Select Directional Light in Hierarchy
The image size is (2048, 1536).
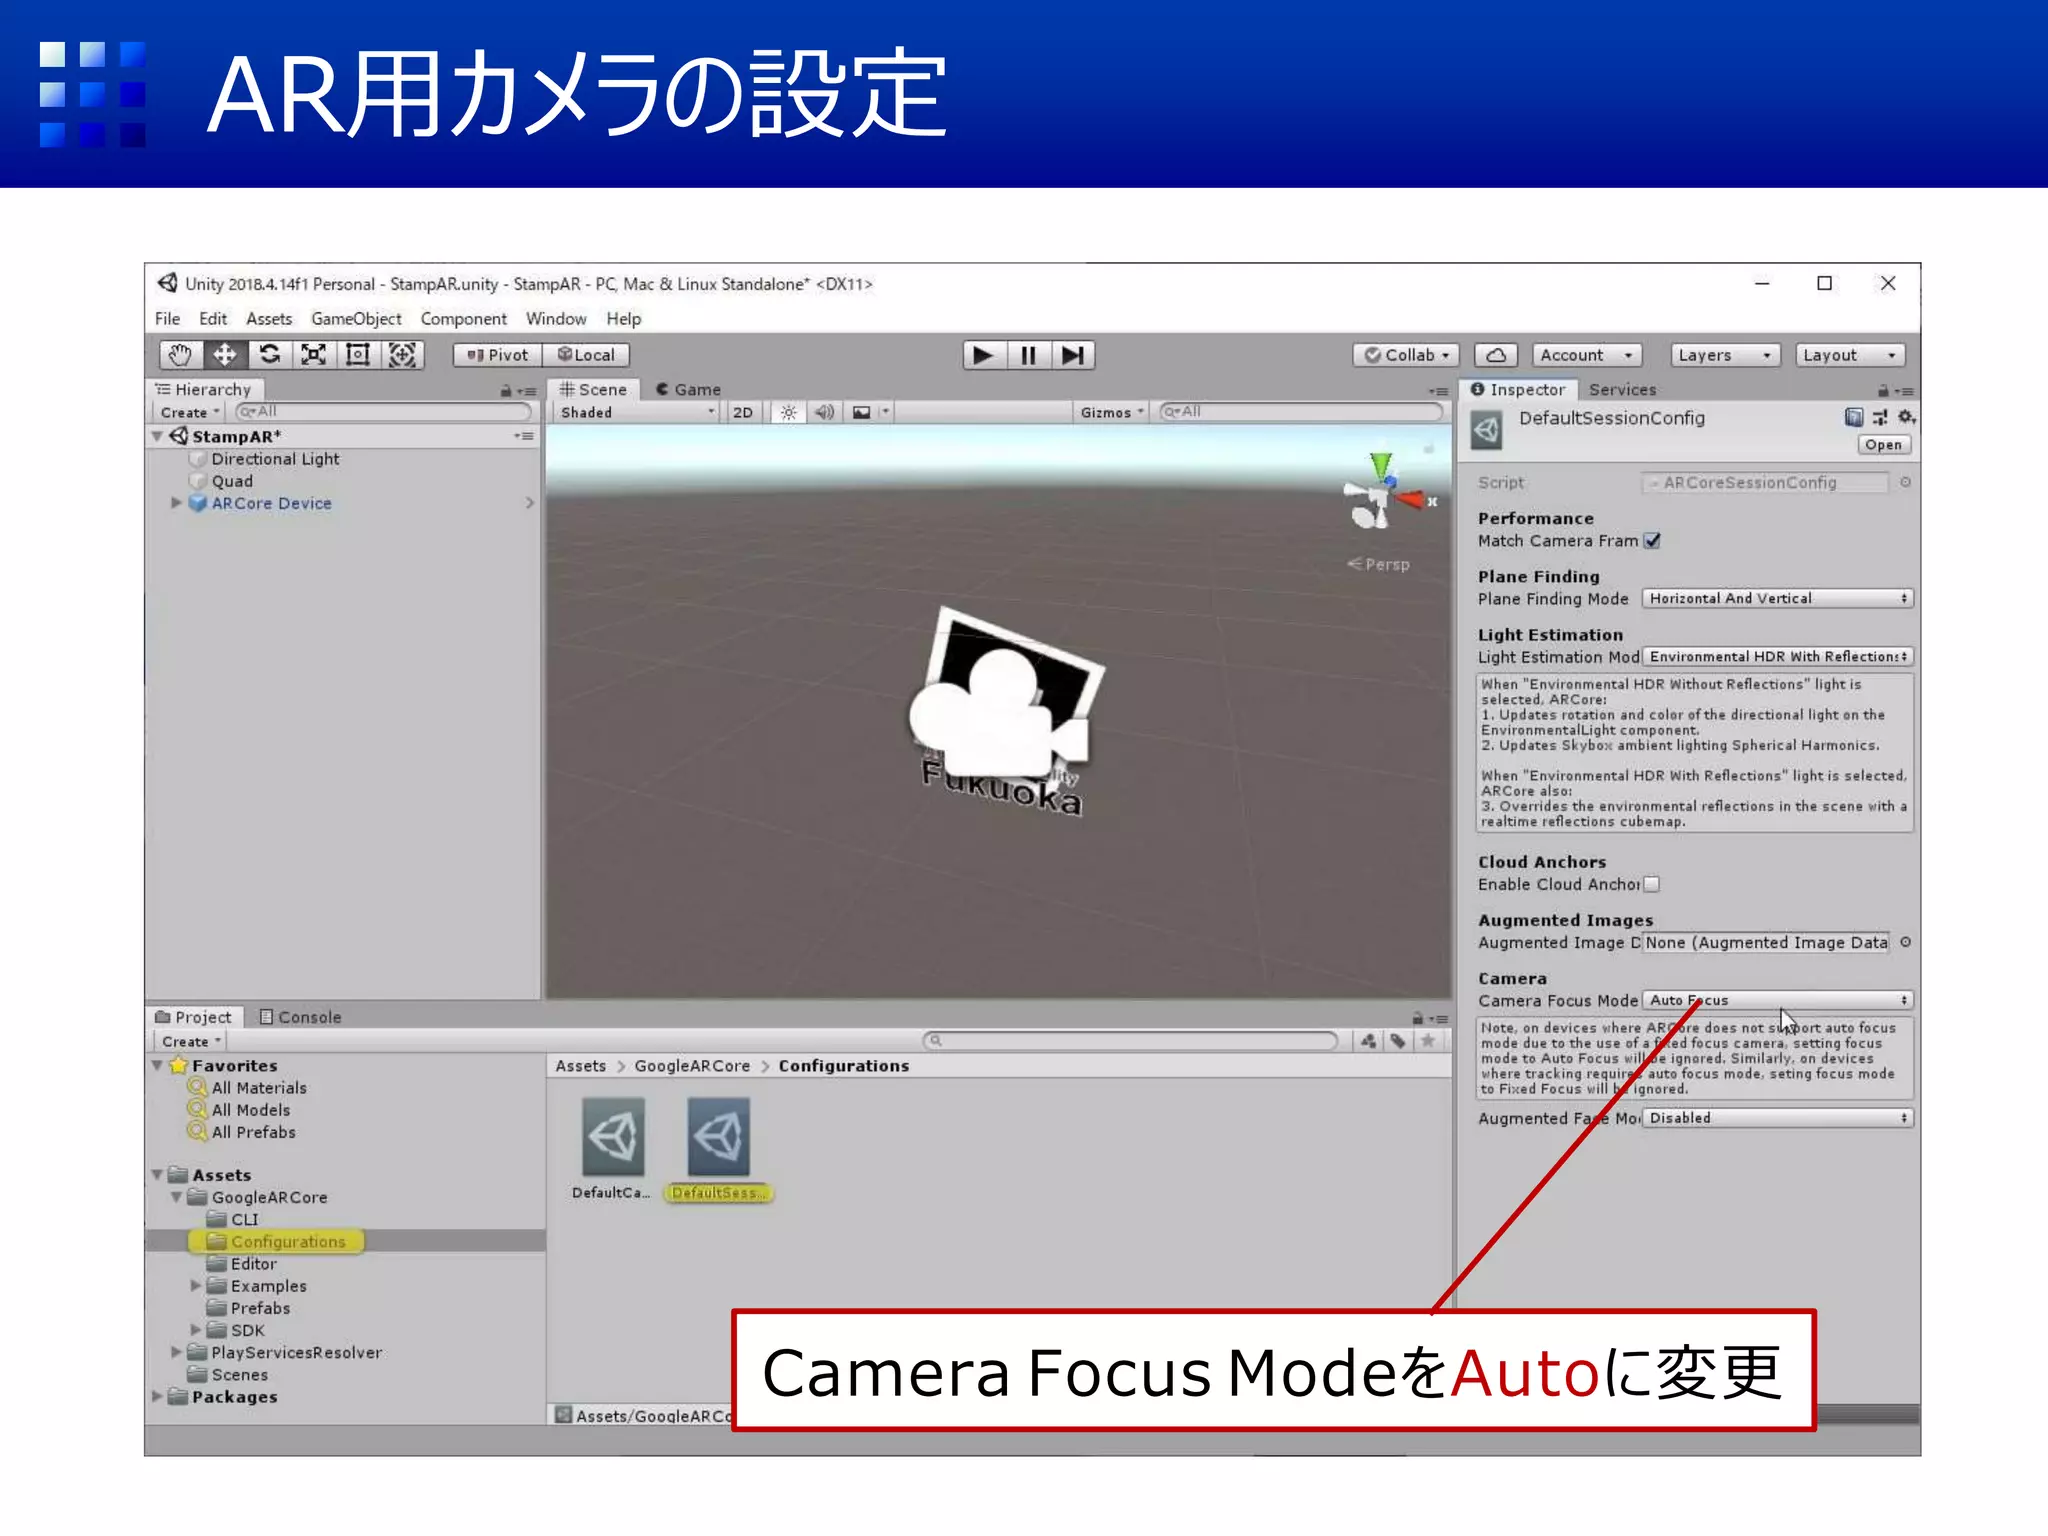pos(275,459)
